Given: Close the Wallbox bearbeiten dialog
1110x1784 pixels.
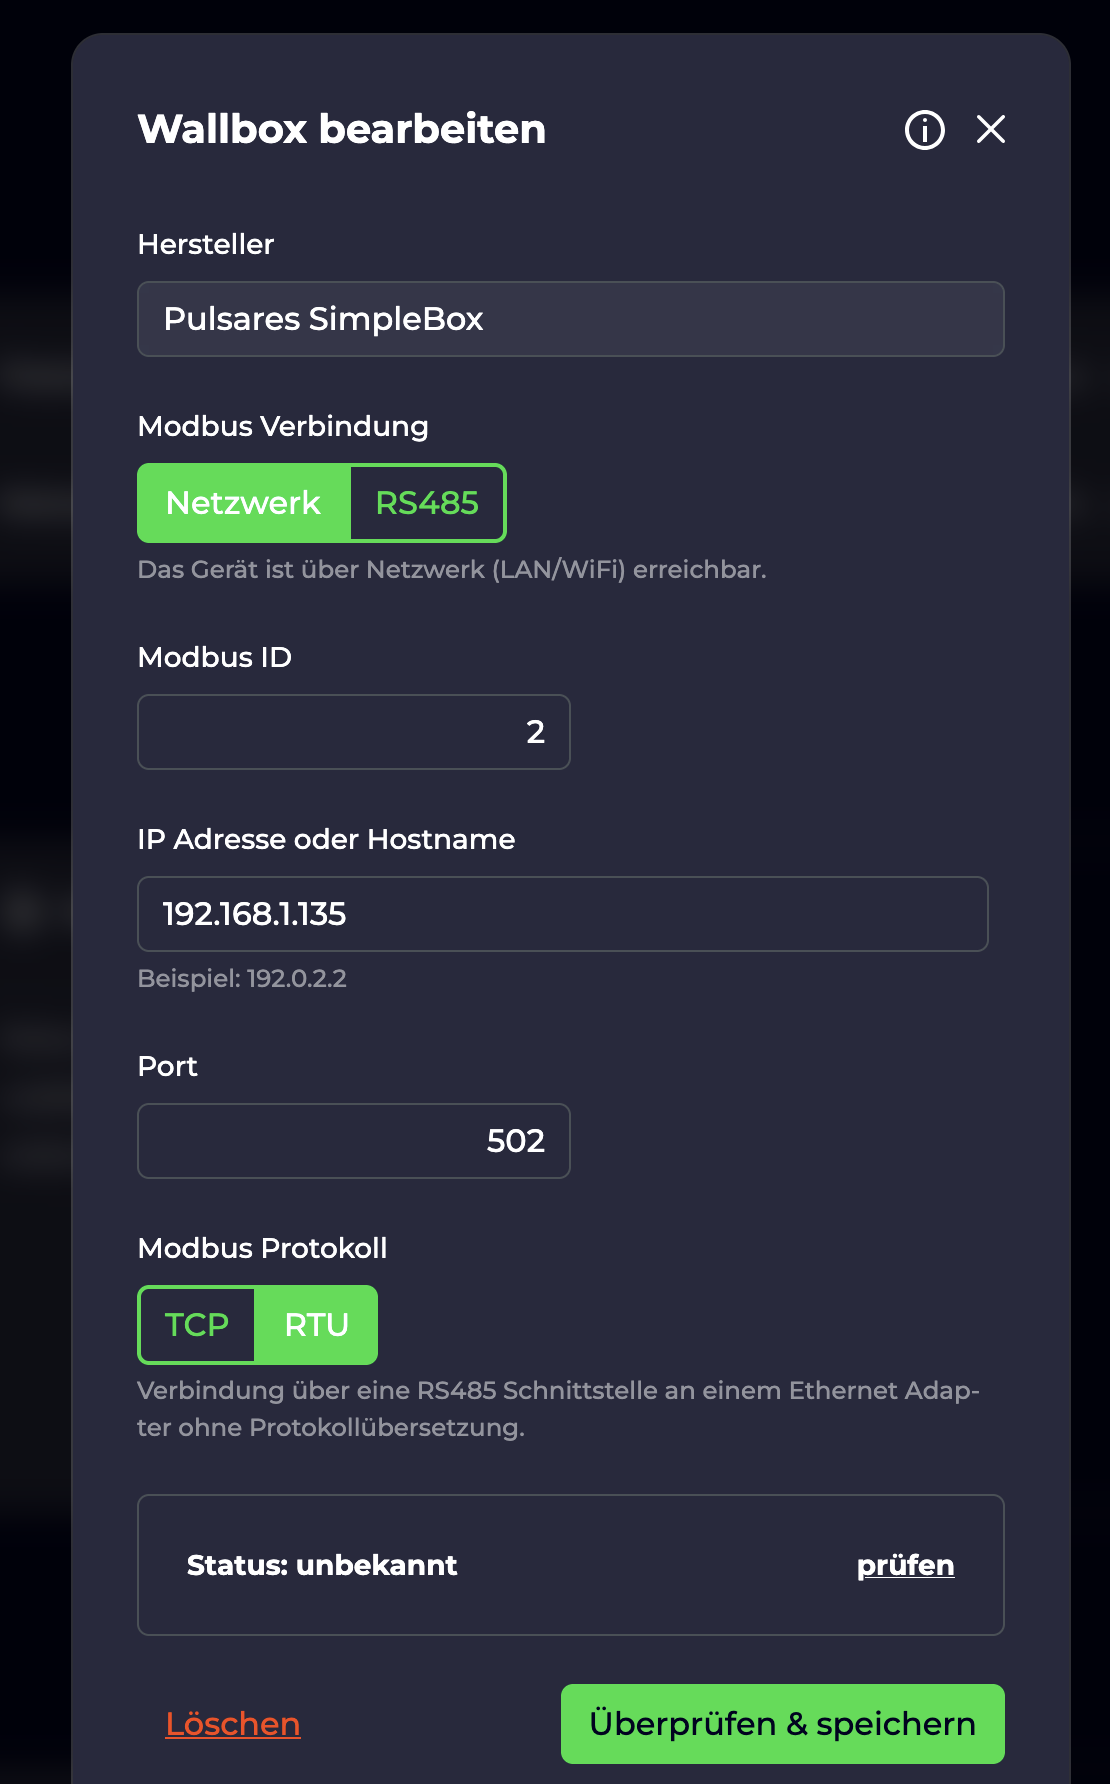Looking at the screenshot, I should click(990, 129).
